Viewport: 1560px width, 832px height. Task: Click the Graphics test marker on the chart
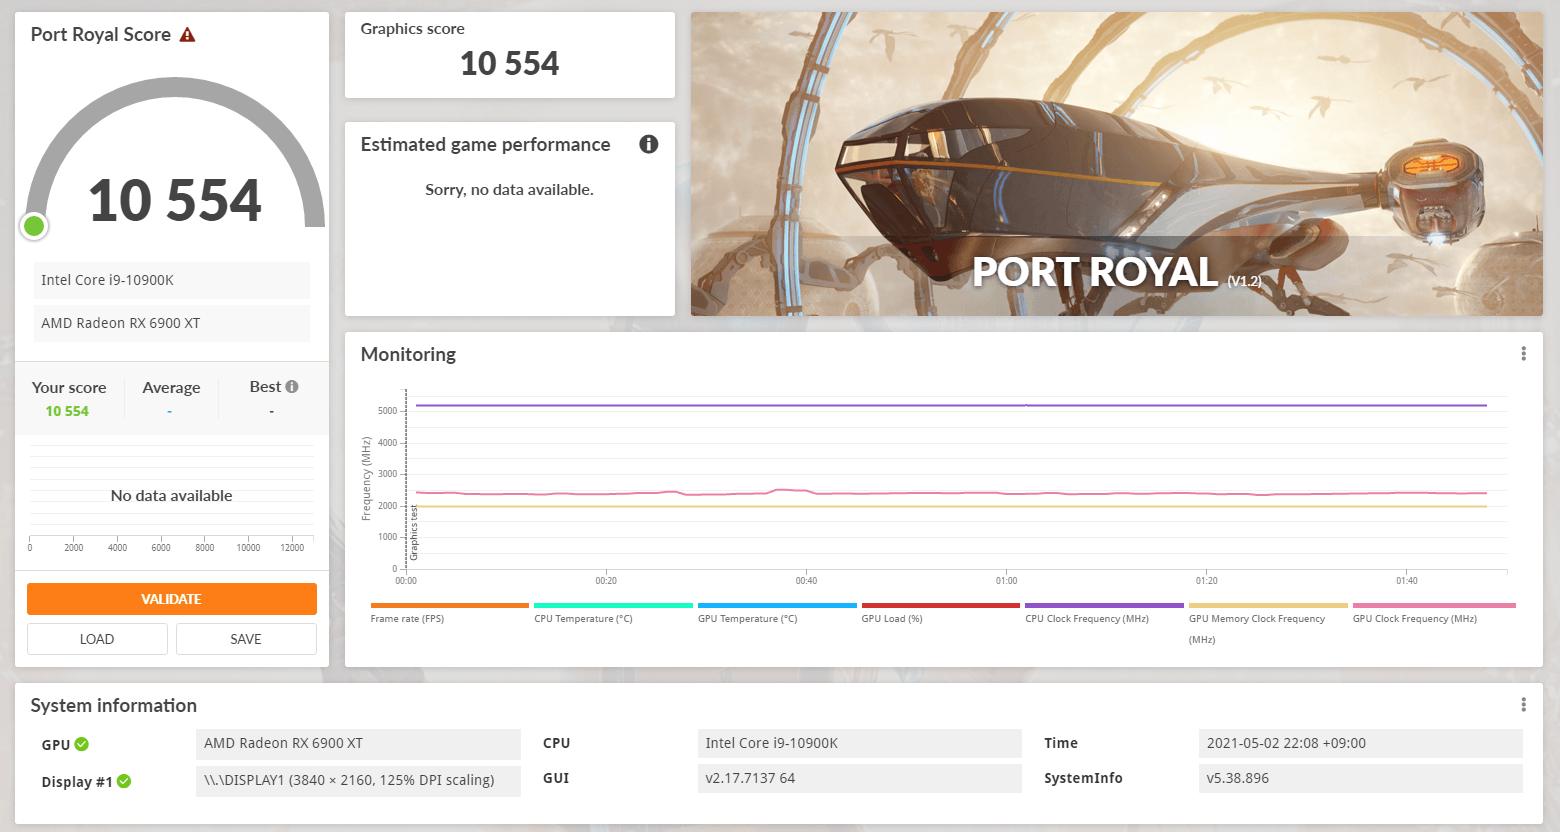point(414,532)
